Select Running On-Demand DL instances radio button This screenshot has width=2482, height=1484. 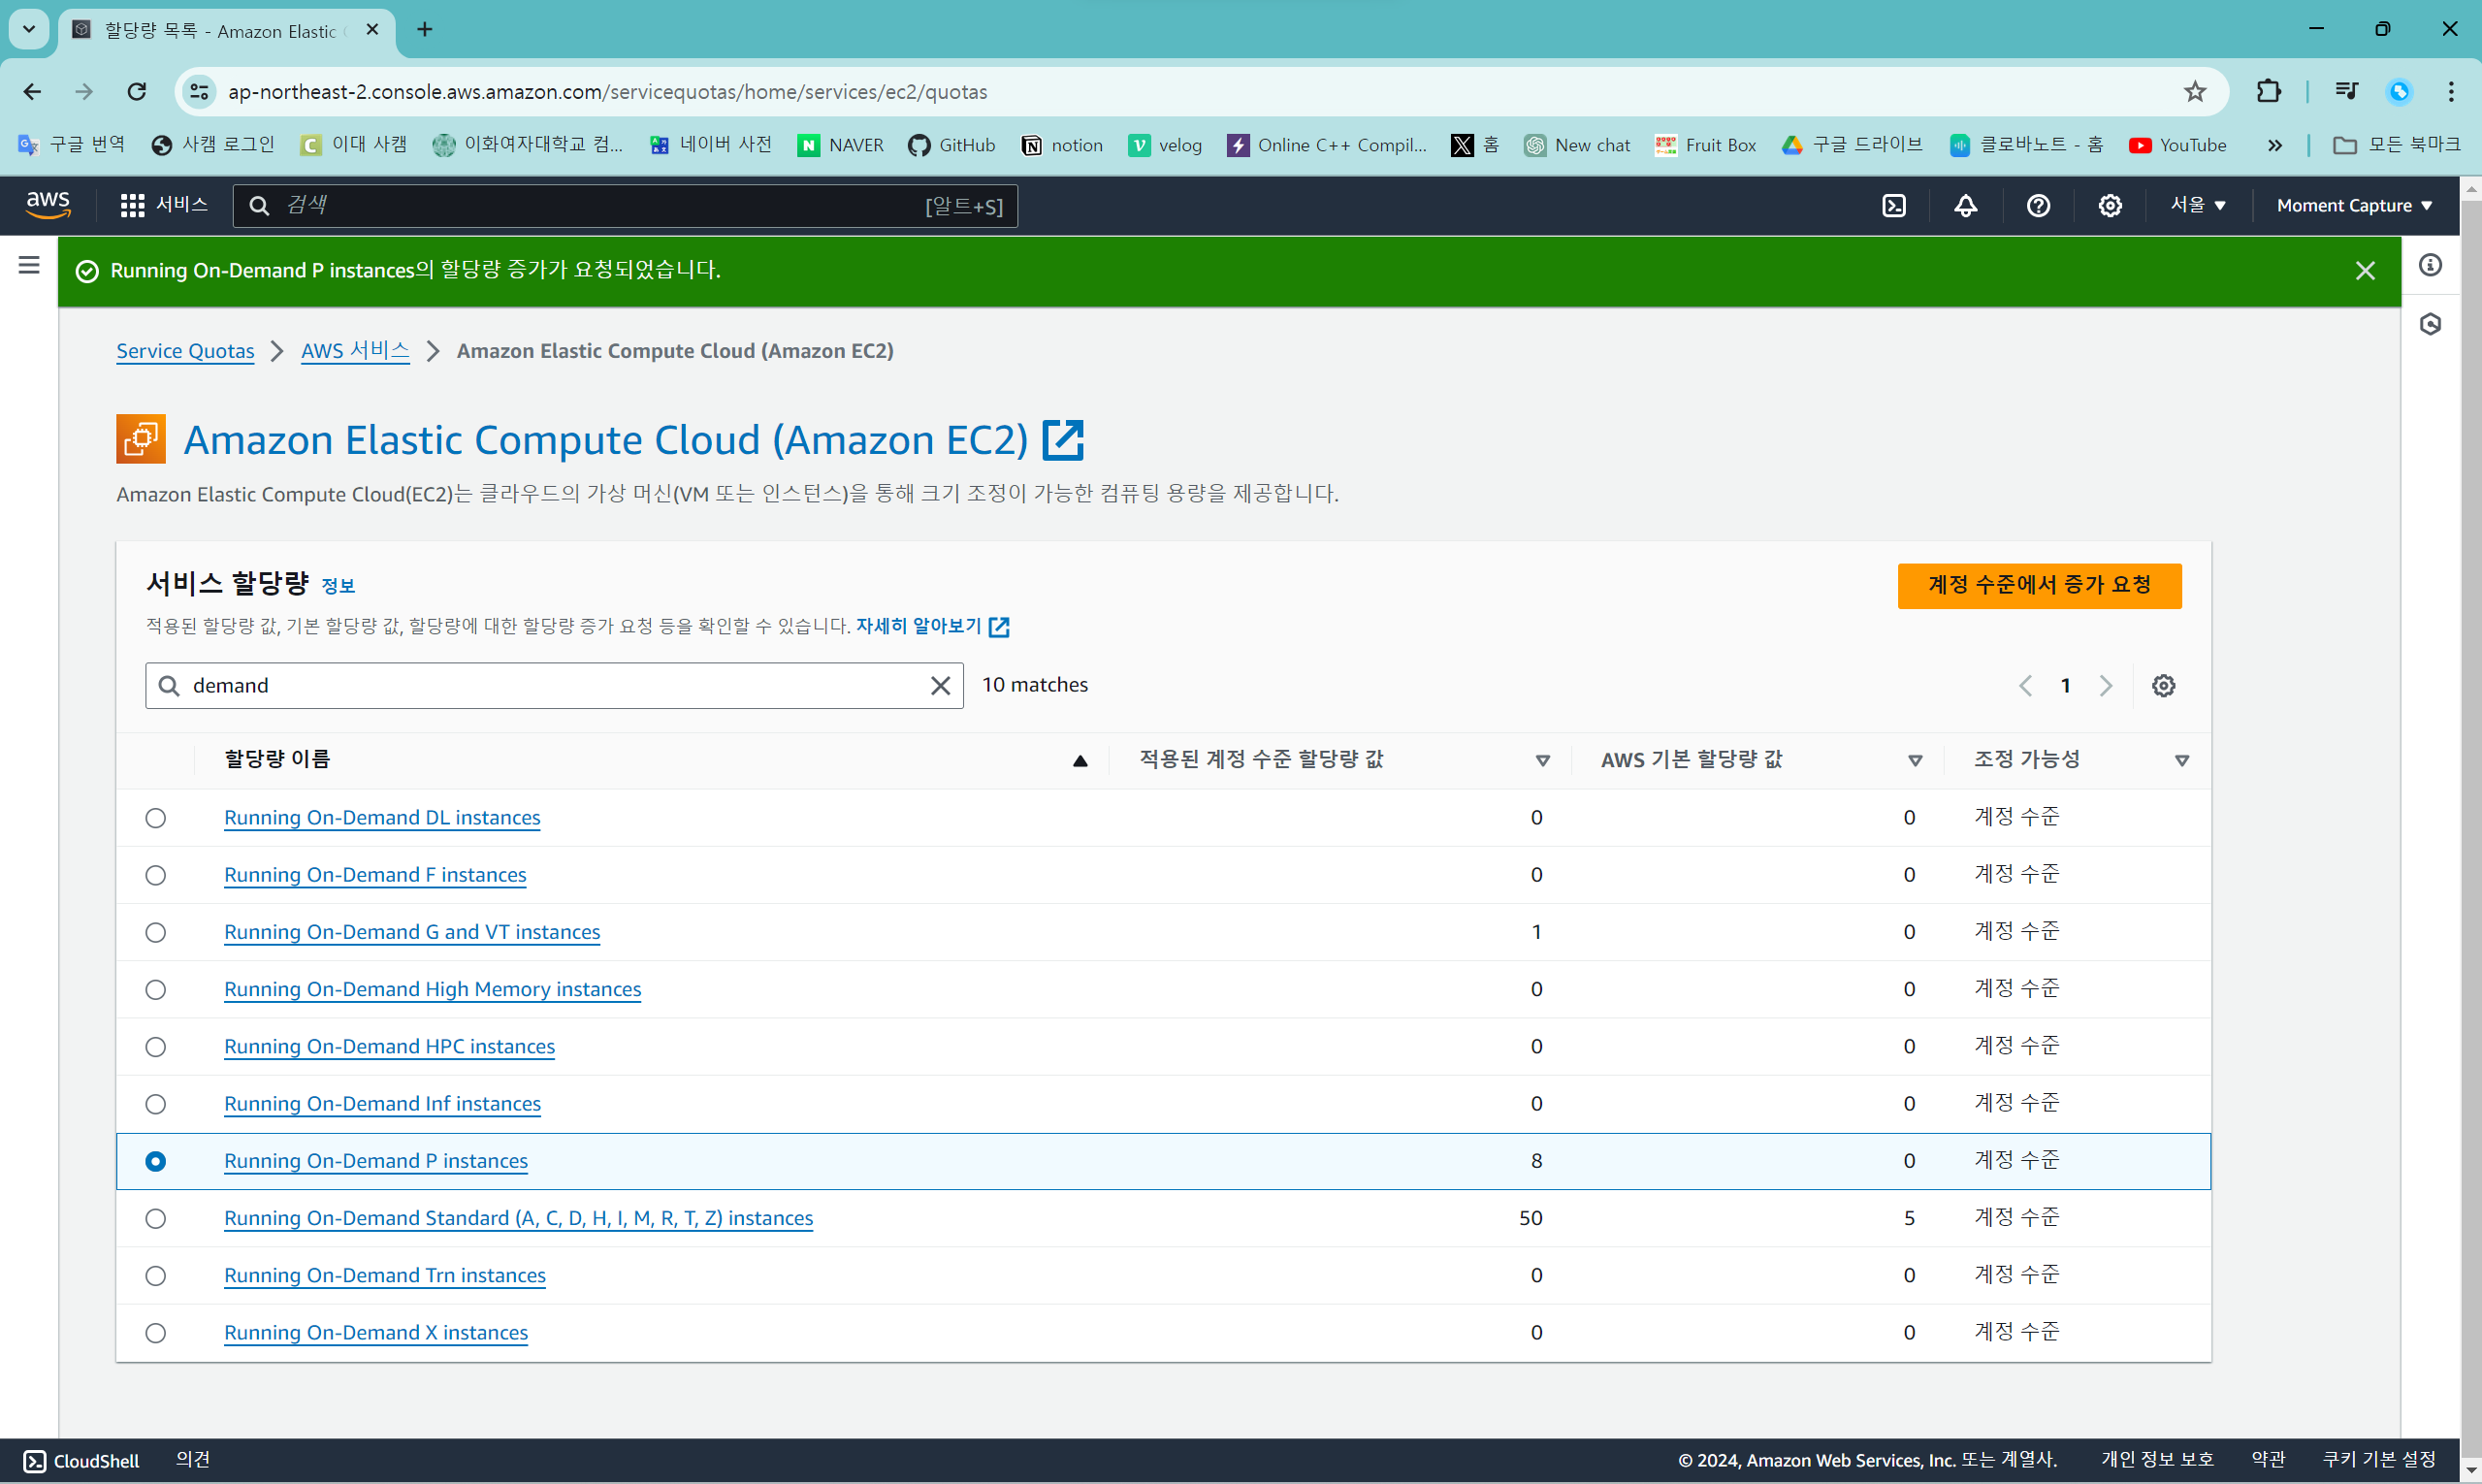click(x=155, y=818)
